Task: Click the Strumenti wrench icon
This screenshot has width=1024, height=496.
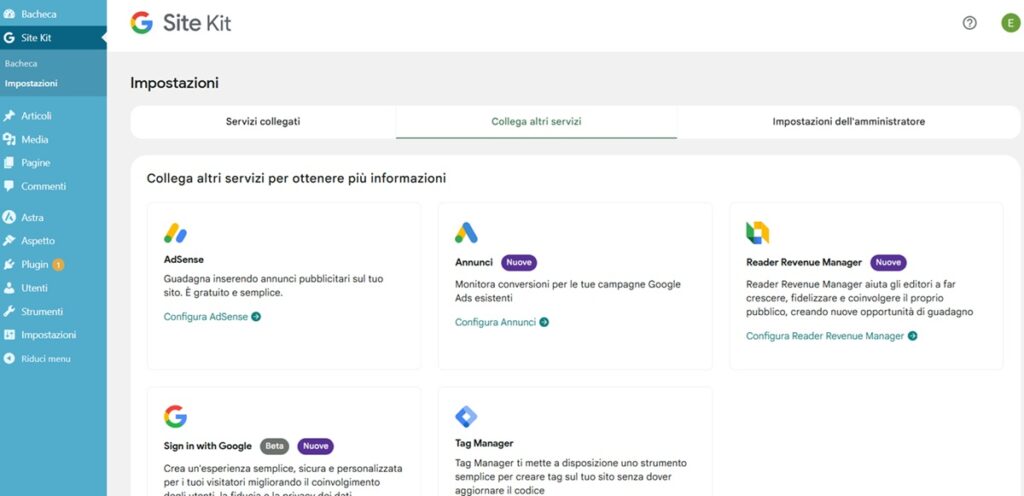Action: [9, 311]
